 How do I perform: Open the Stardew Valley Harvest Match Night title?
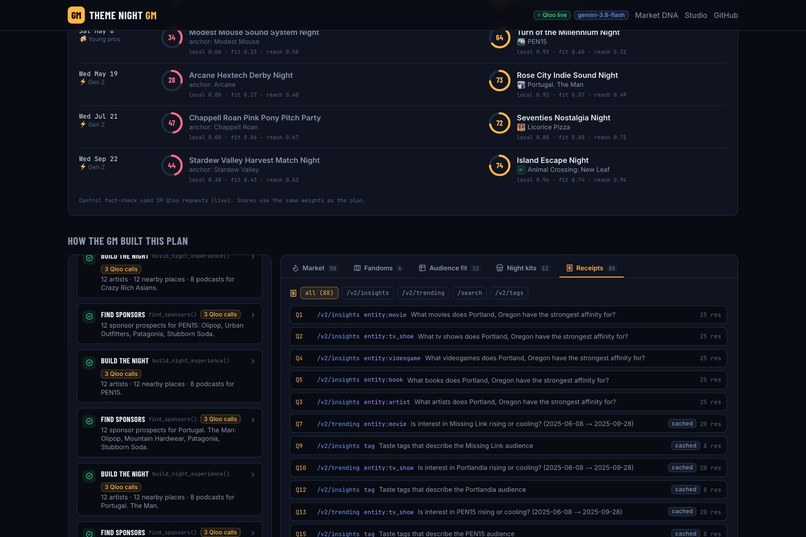[x=254, y=160]
